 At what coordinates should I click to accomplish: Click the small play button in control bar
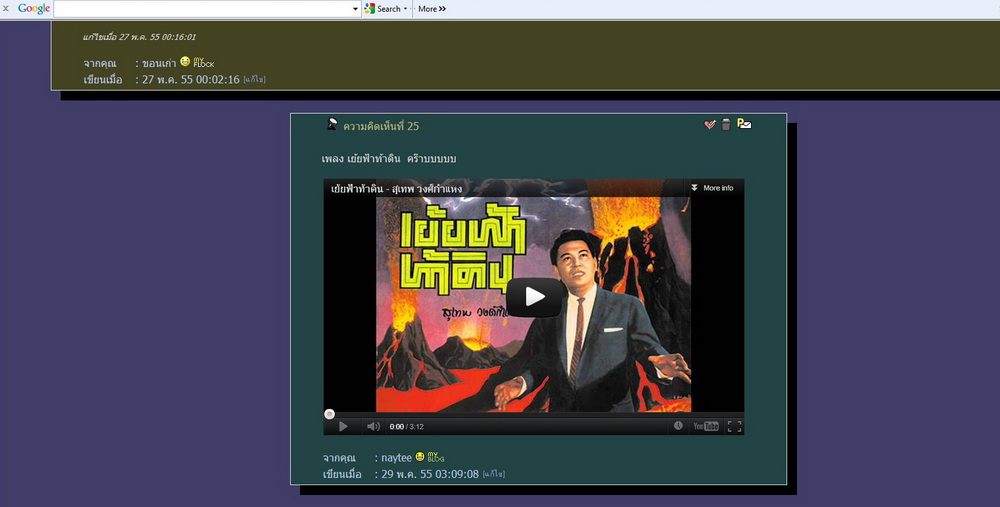click(343, 427)
